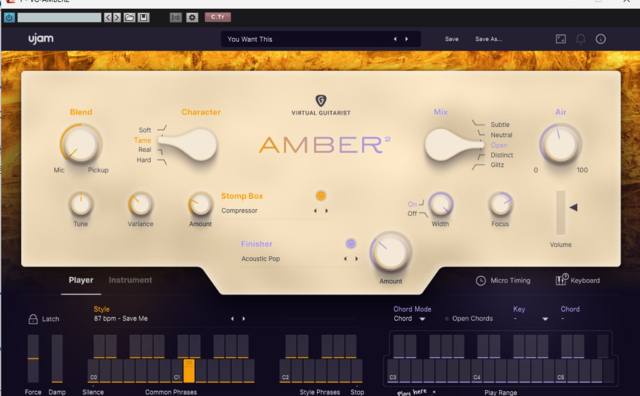The width and height of the screenshot is (640, 396).
Task: Click the Save button
Action: [x=451, y=39]
